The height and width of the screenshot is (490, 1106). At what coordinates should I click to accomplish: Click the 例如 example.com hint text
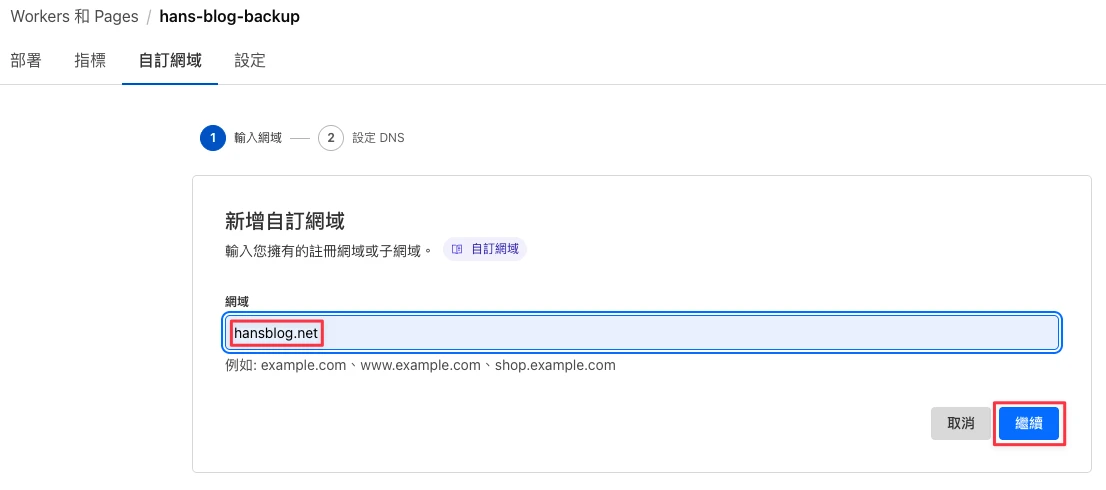click(x=420, y=366)
